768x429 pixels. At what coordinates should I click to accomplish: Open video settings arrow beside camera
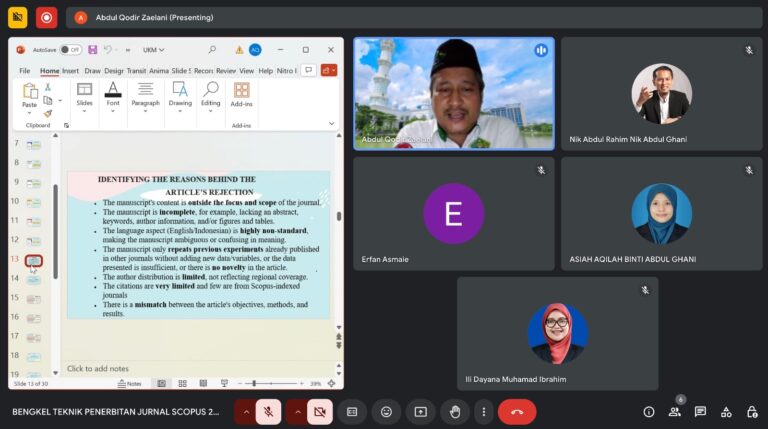(x=298, y=411)
